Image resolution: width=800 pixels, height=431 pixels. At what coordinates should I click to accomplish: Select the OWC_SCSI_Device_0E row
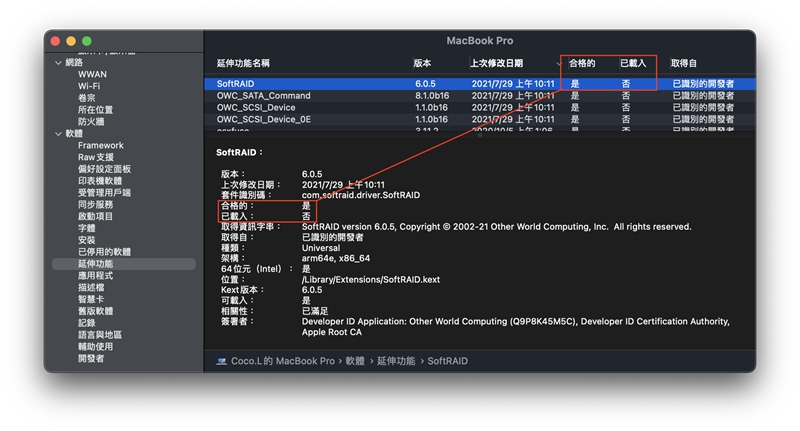pyautogui.click(x=480, y=119)
